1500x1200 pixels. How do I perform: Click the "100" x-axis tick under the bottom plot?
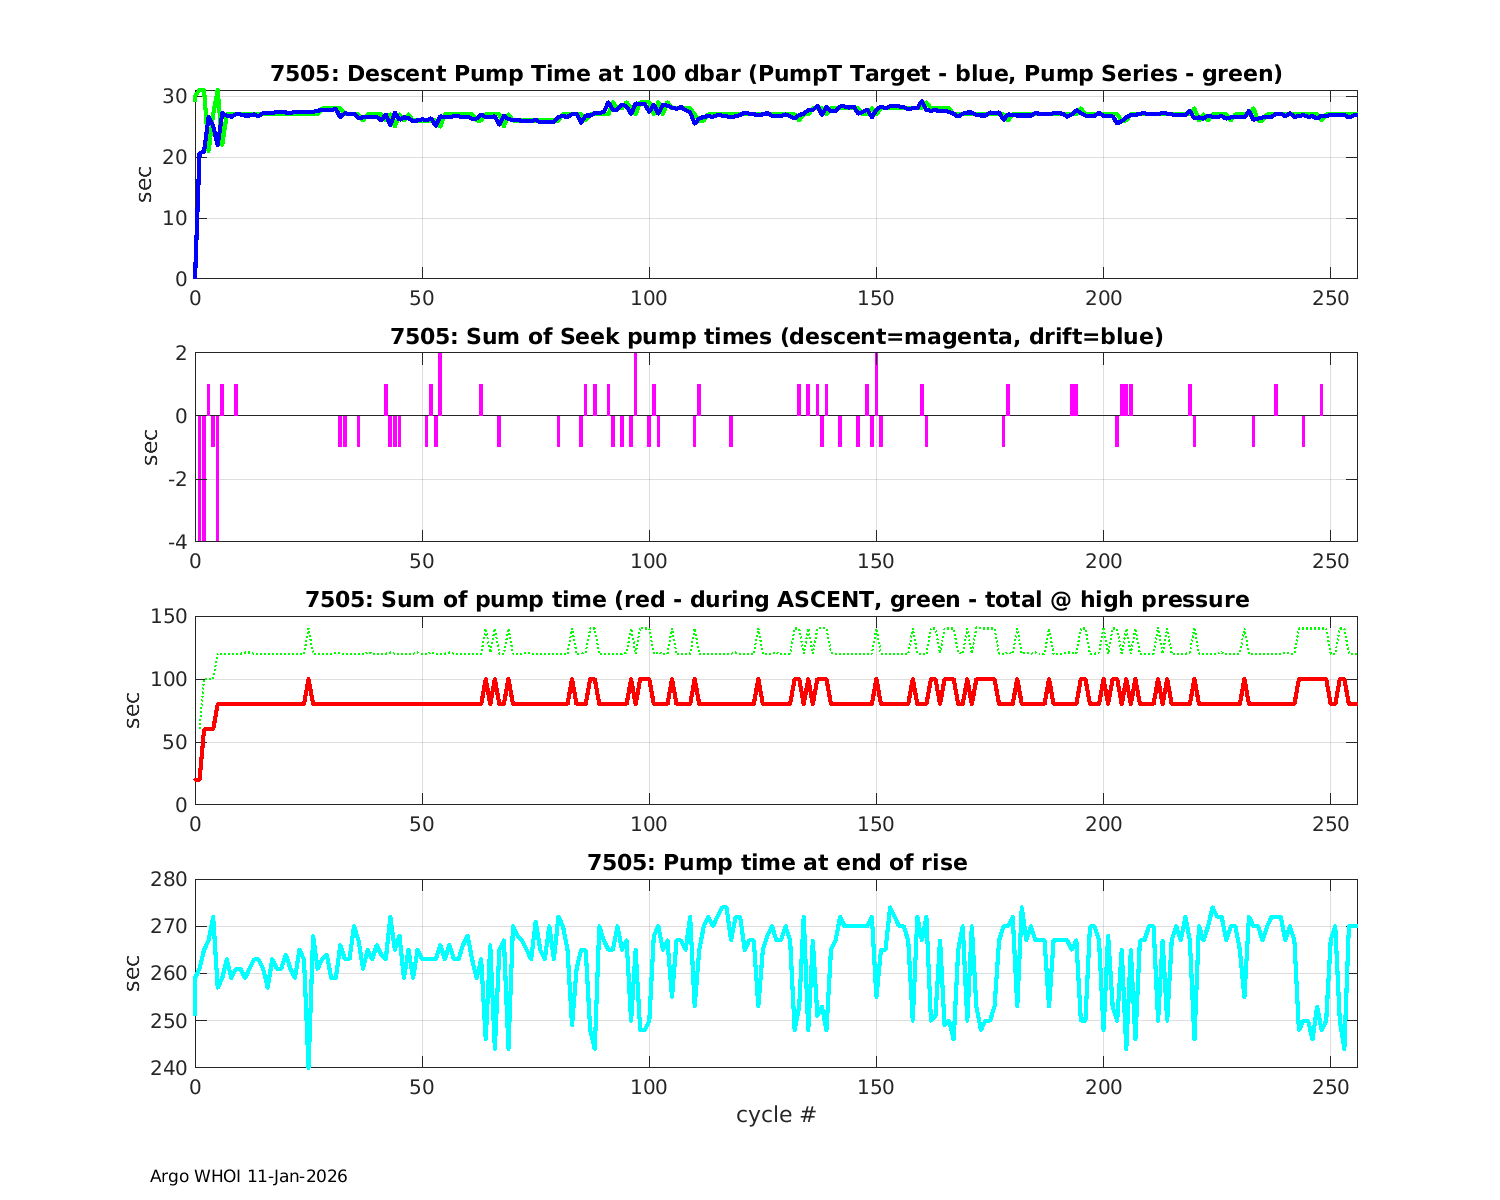coord(649,1088)
